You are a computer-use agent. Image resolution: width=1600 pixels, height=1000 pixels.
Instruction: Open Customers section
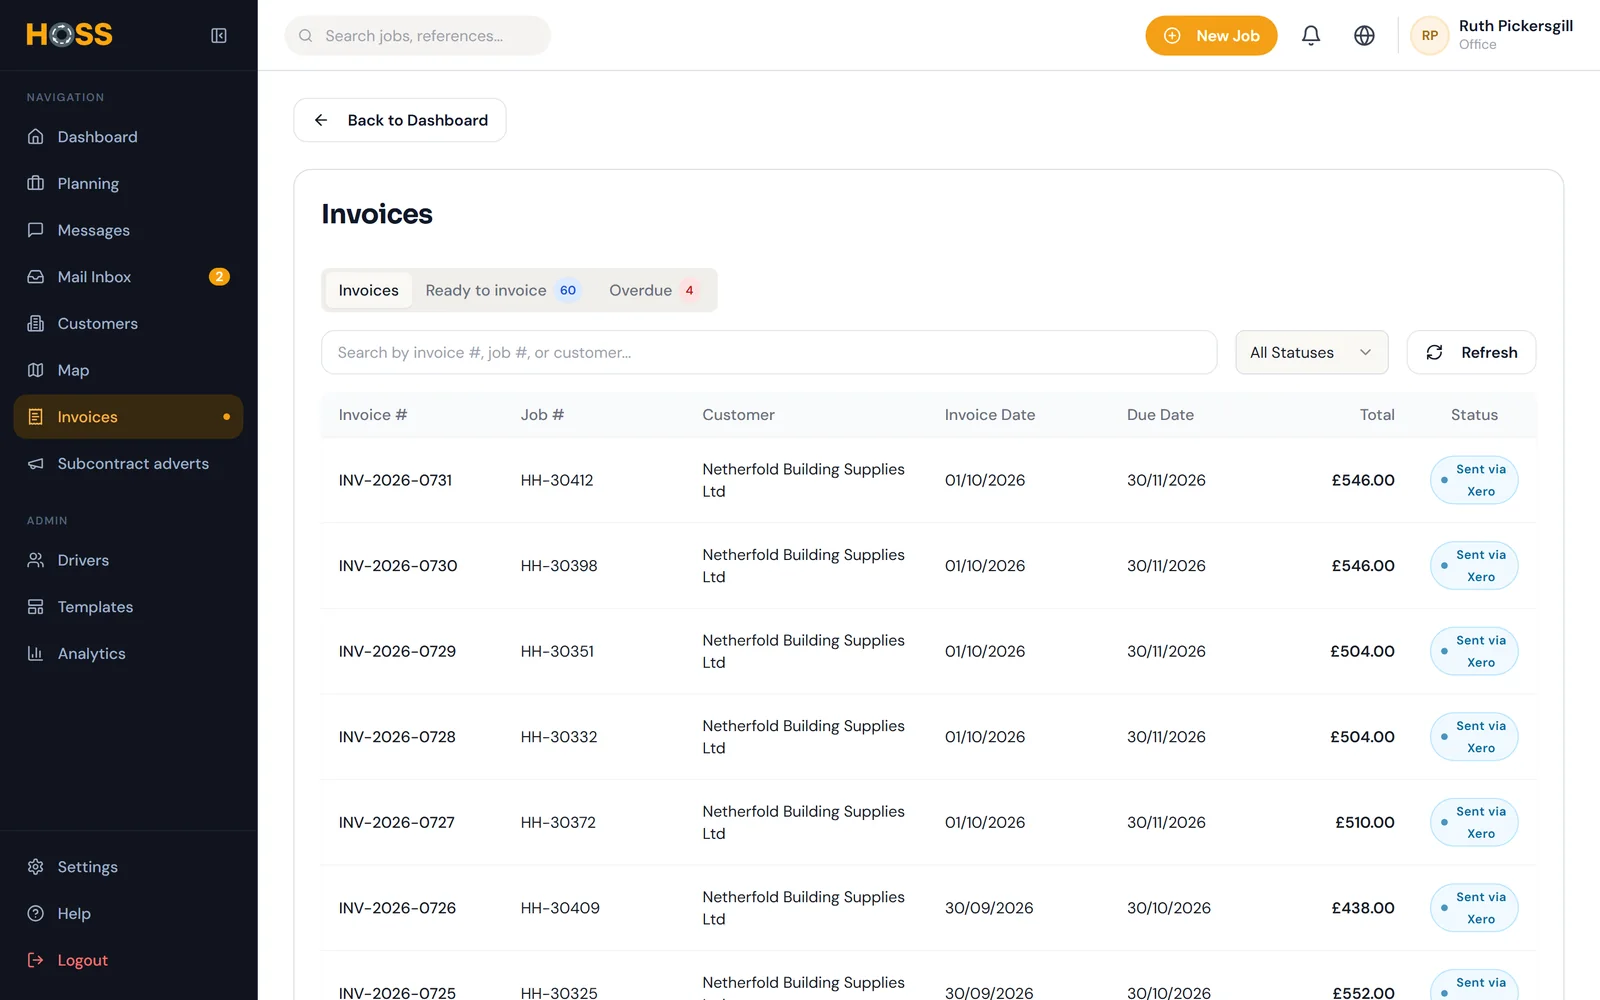128,324
